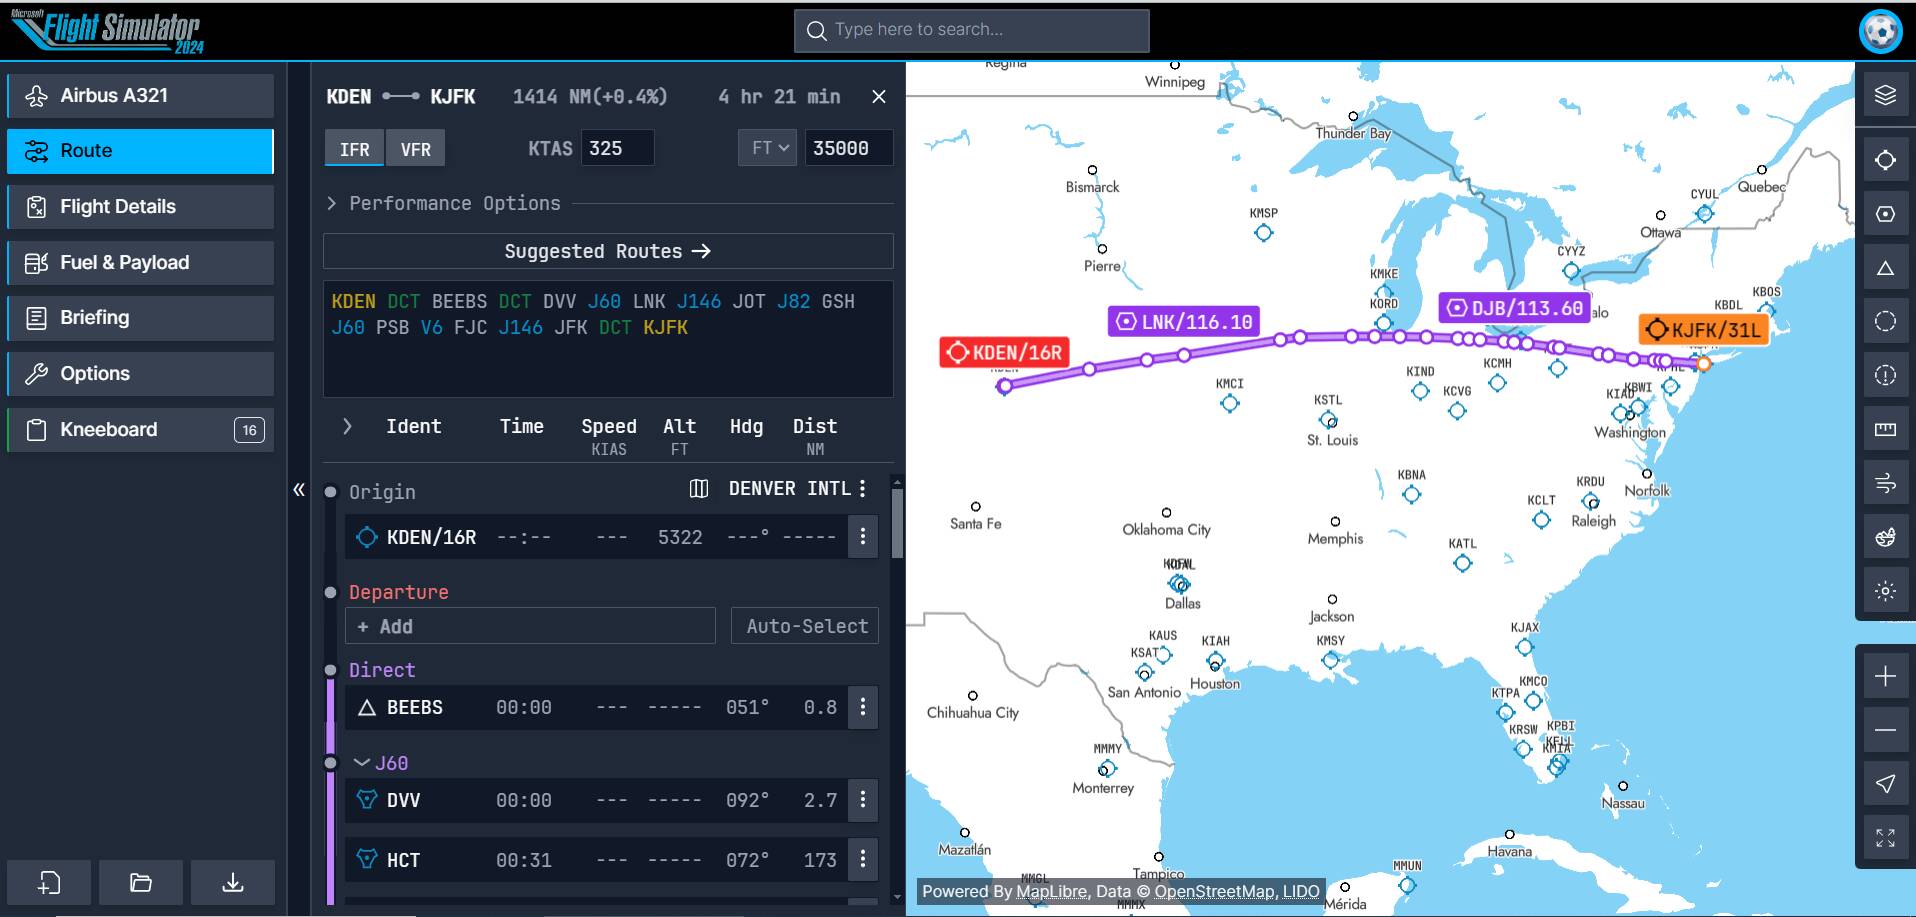Switch flight rules to VFR
This screenshot has width=1916, height=917.
pos(415,148)
